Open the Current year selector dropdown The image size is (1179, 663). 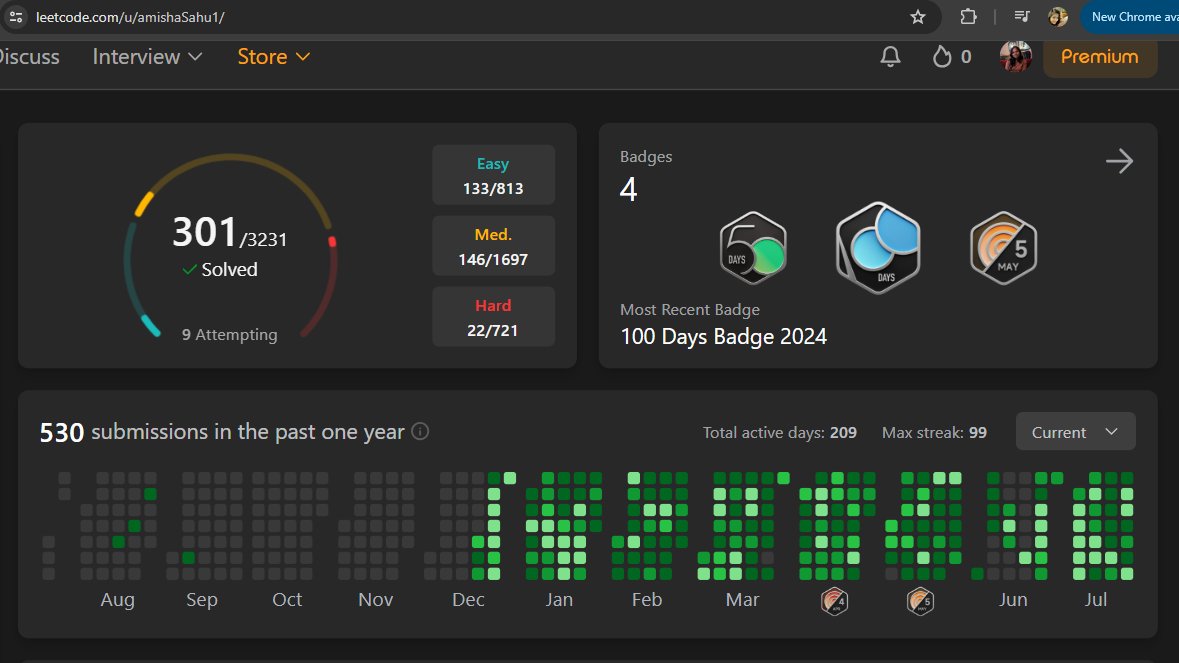[x=1075, y=431]
